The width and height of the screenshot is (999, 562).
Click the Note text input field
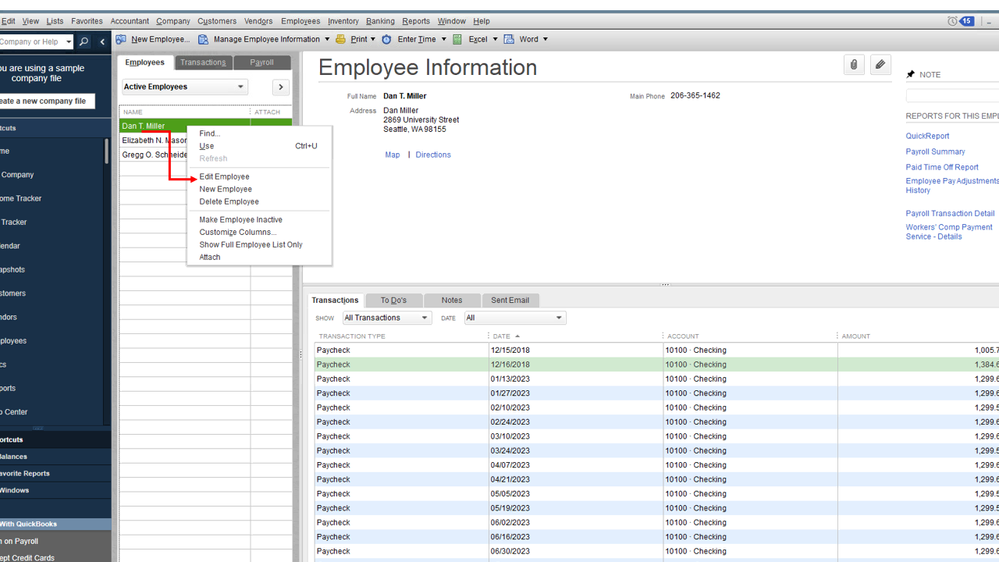point(952,95)
